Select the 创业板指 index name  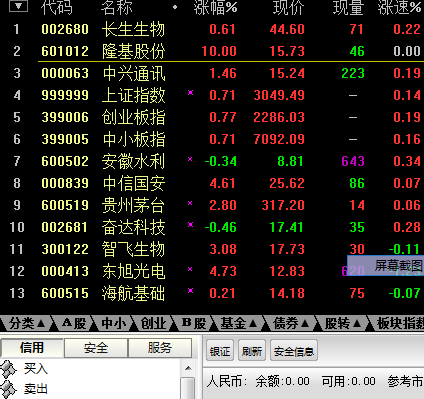(x=133, y=117)
